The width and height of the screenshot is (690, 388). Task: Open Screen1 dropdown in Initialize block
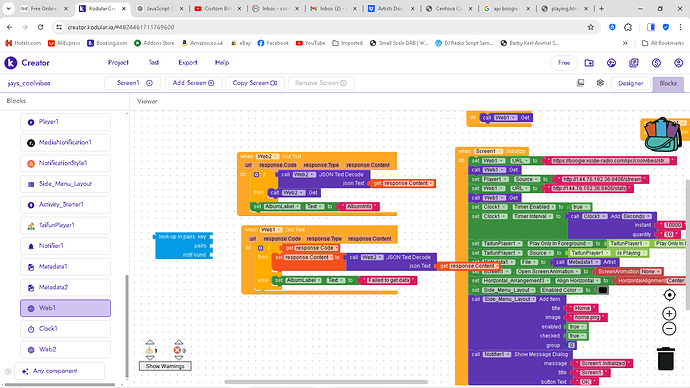pyautogui.click(x=488, y=151)
